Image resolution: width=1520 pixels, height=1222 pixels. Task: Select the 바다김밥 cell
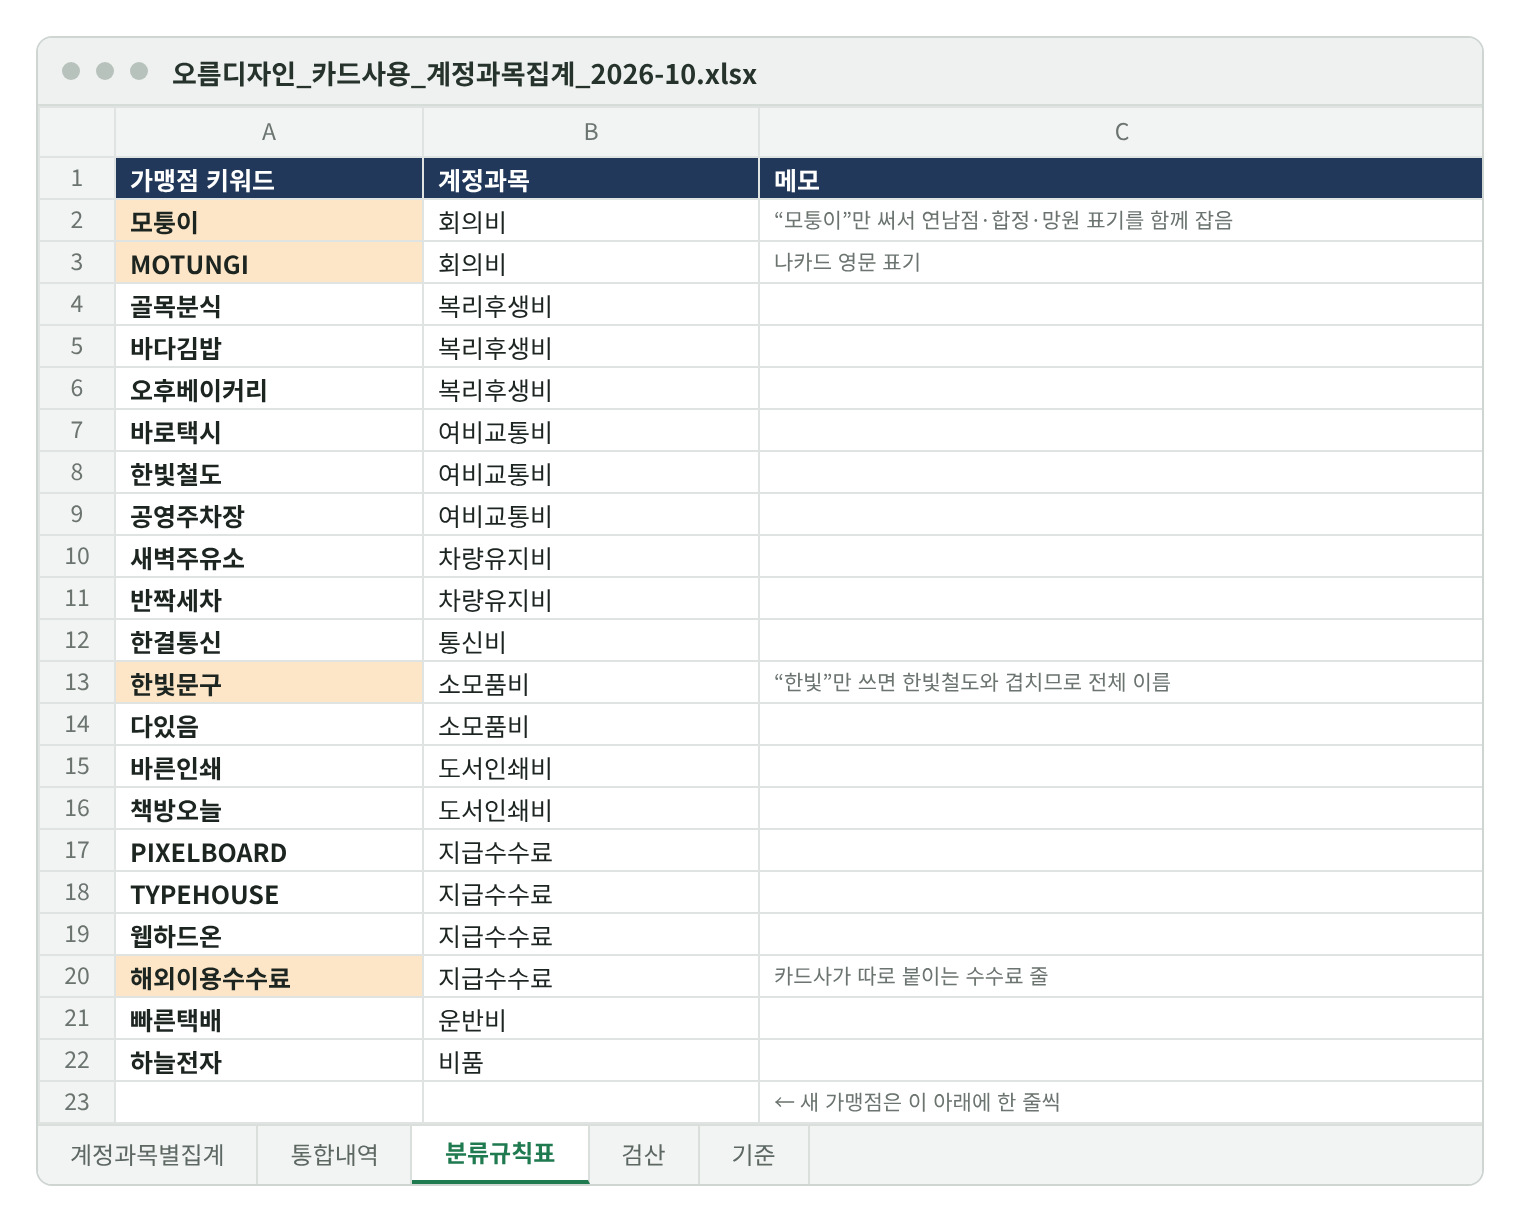tap(269, 347)
